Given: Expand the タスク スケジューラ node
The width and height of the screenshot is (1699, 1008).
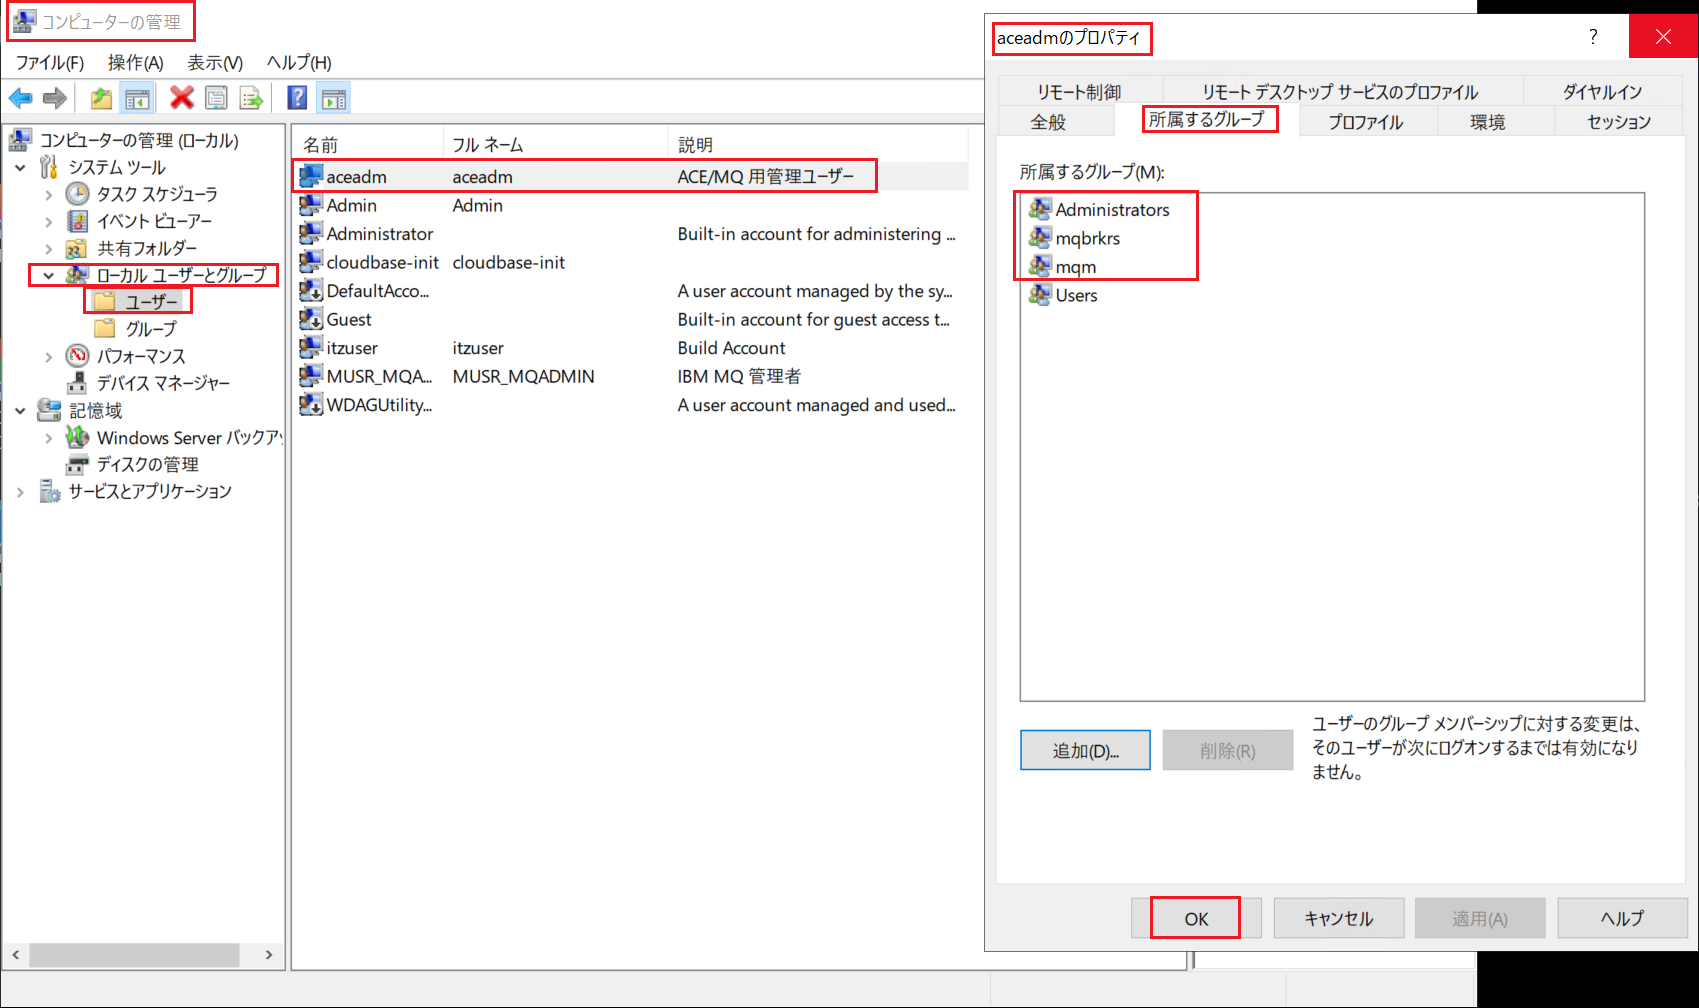Looking at the screenshot, I should pos(48,194).
